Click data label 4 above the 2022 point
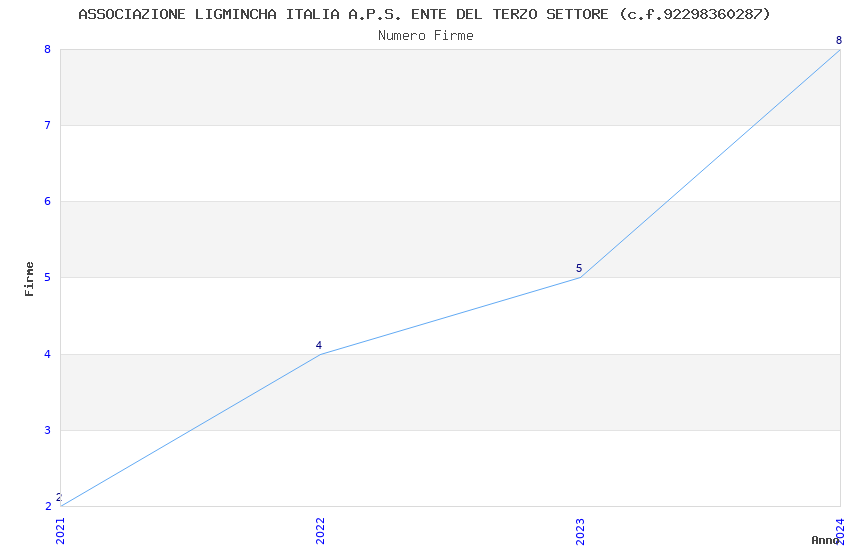850x550 pixels. tap(319, 345)
